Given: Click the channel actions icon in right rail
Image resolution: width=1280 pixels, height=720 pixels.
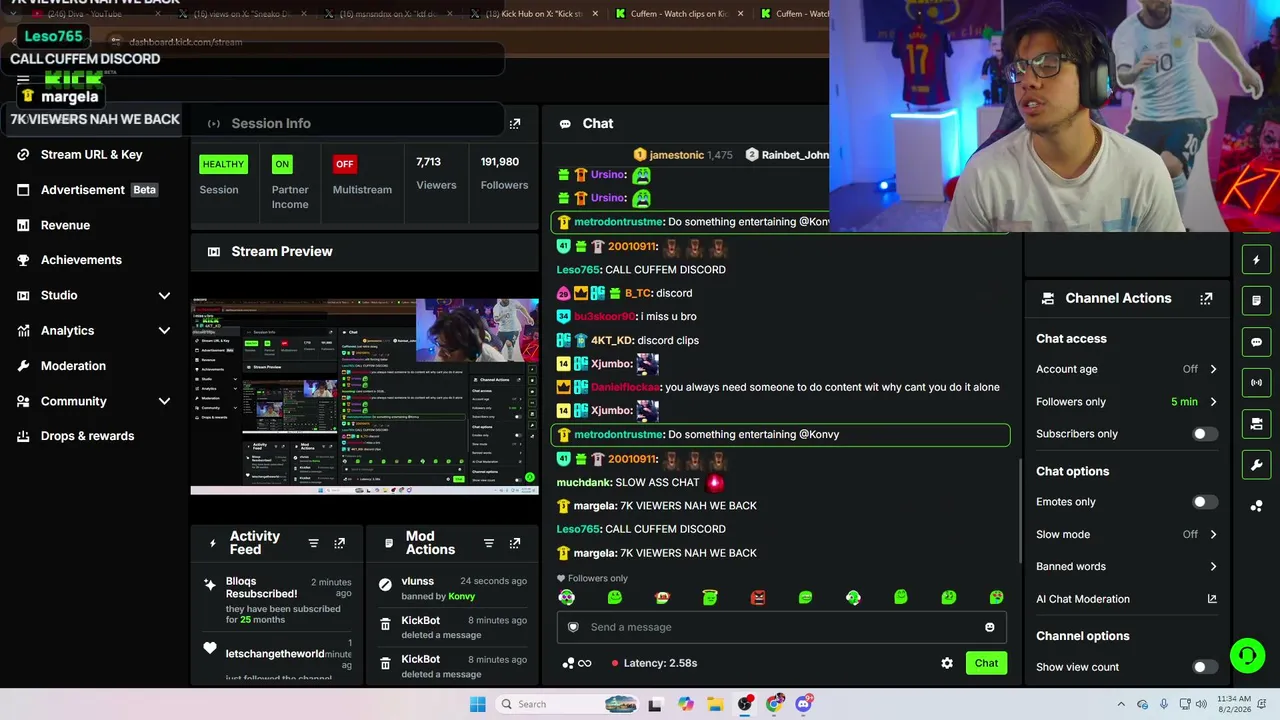Looking at the screenshot, I should (x=1257, y=424).
